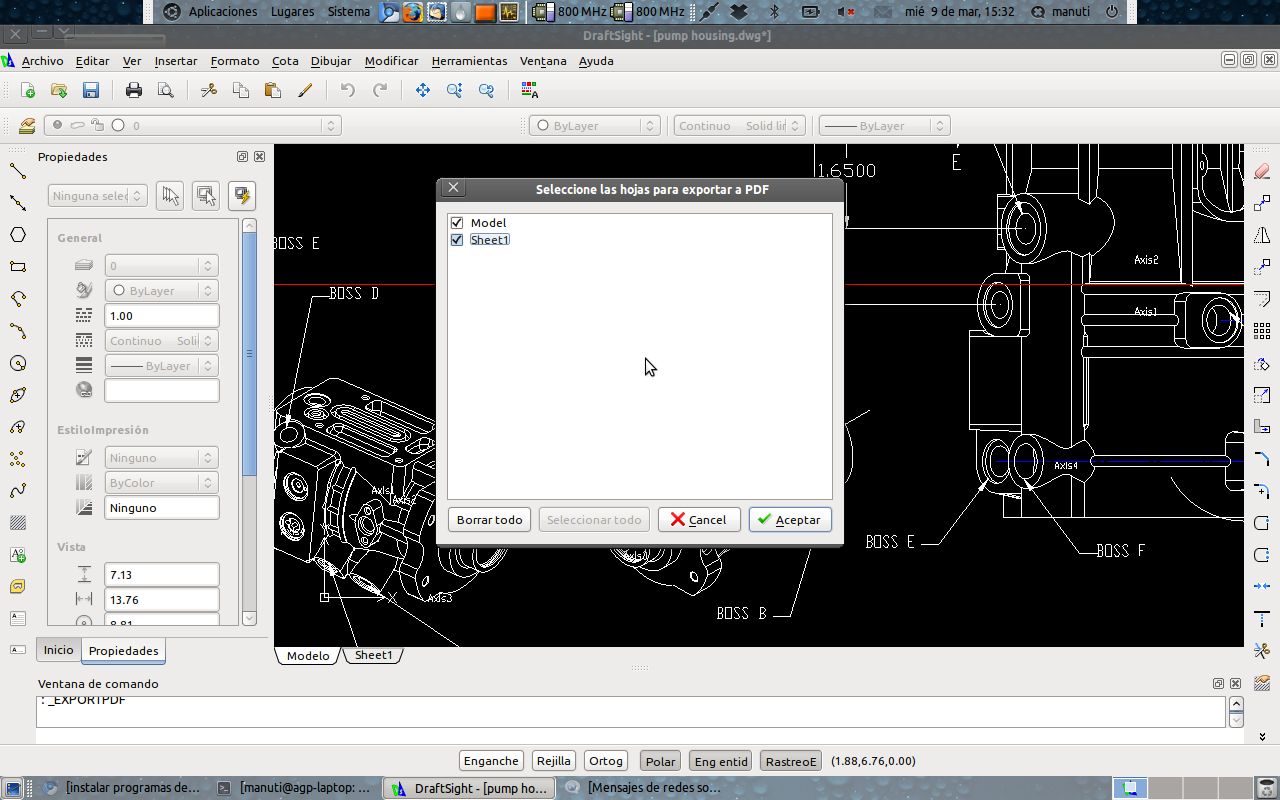The image size is (1280, 800).
Task: Open the Layers manager icon
Action: coord(27,126)
